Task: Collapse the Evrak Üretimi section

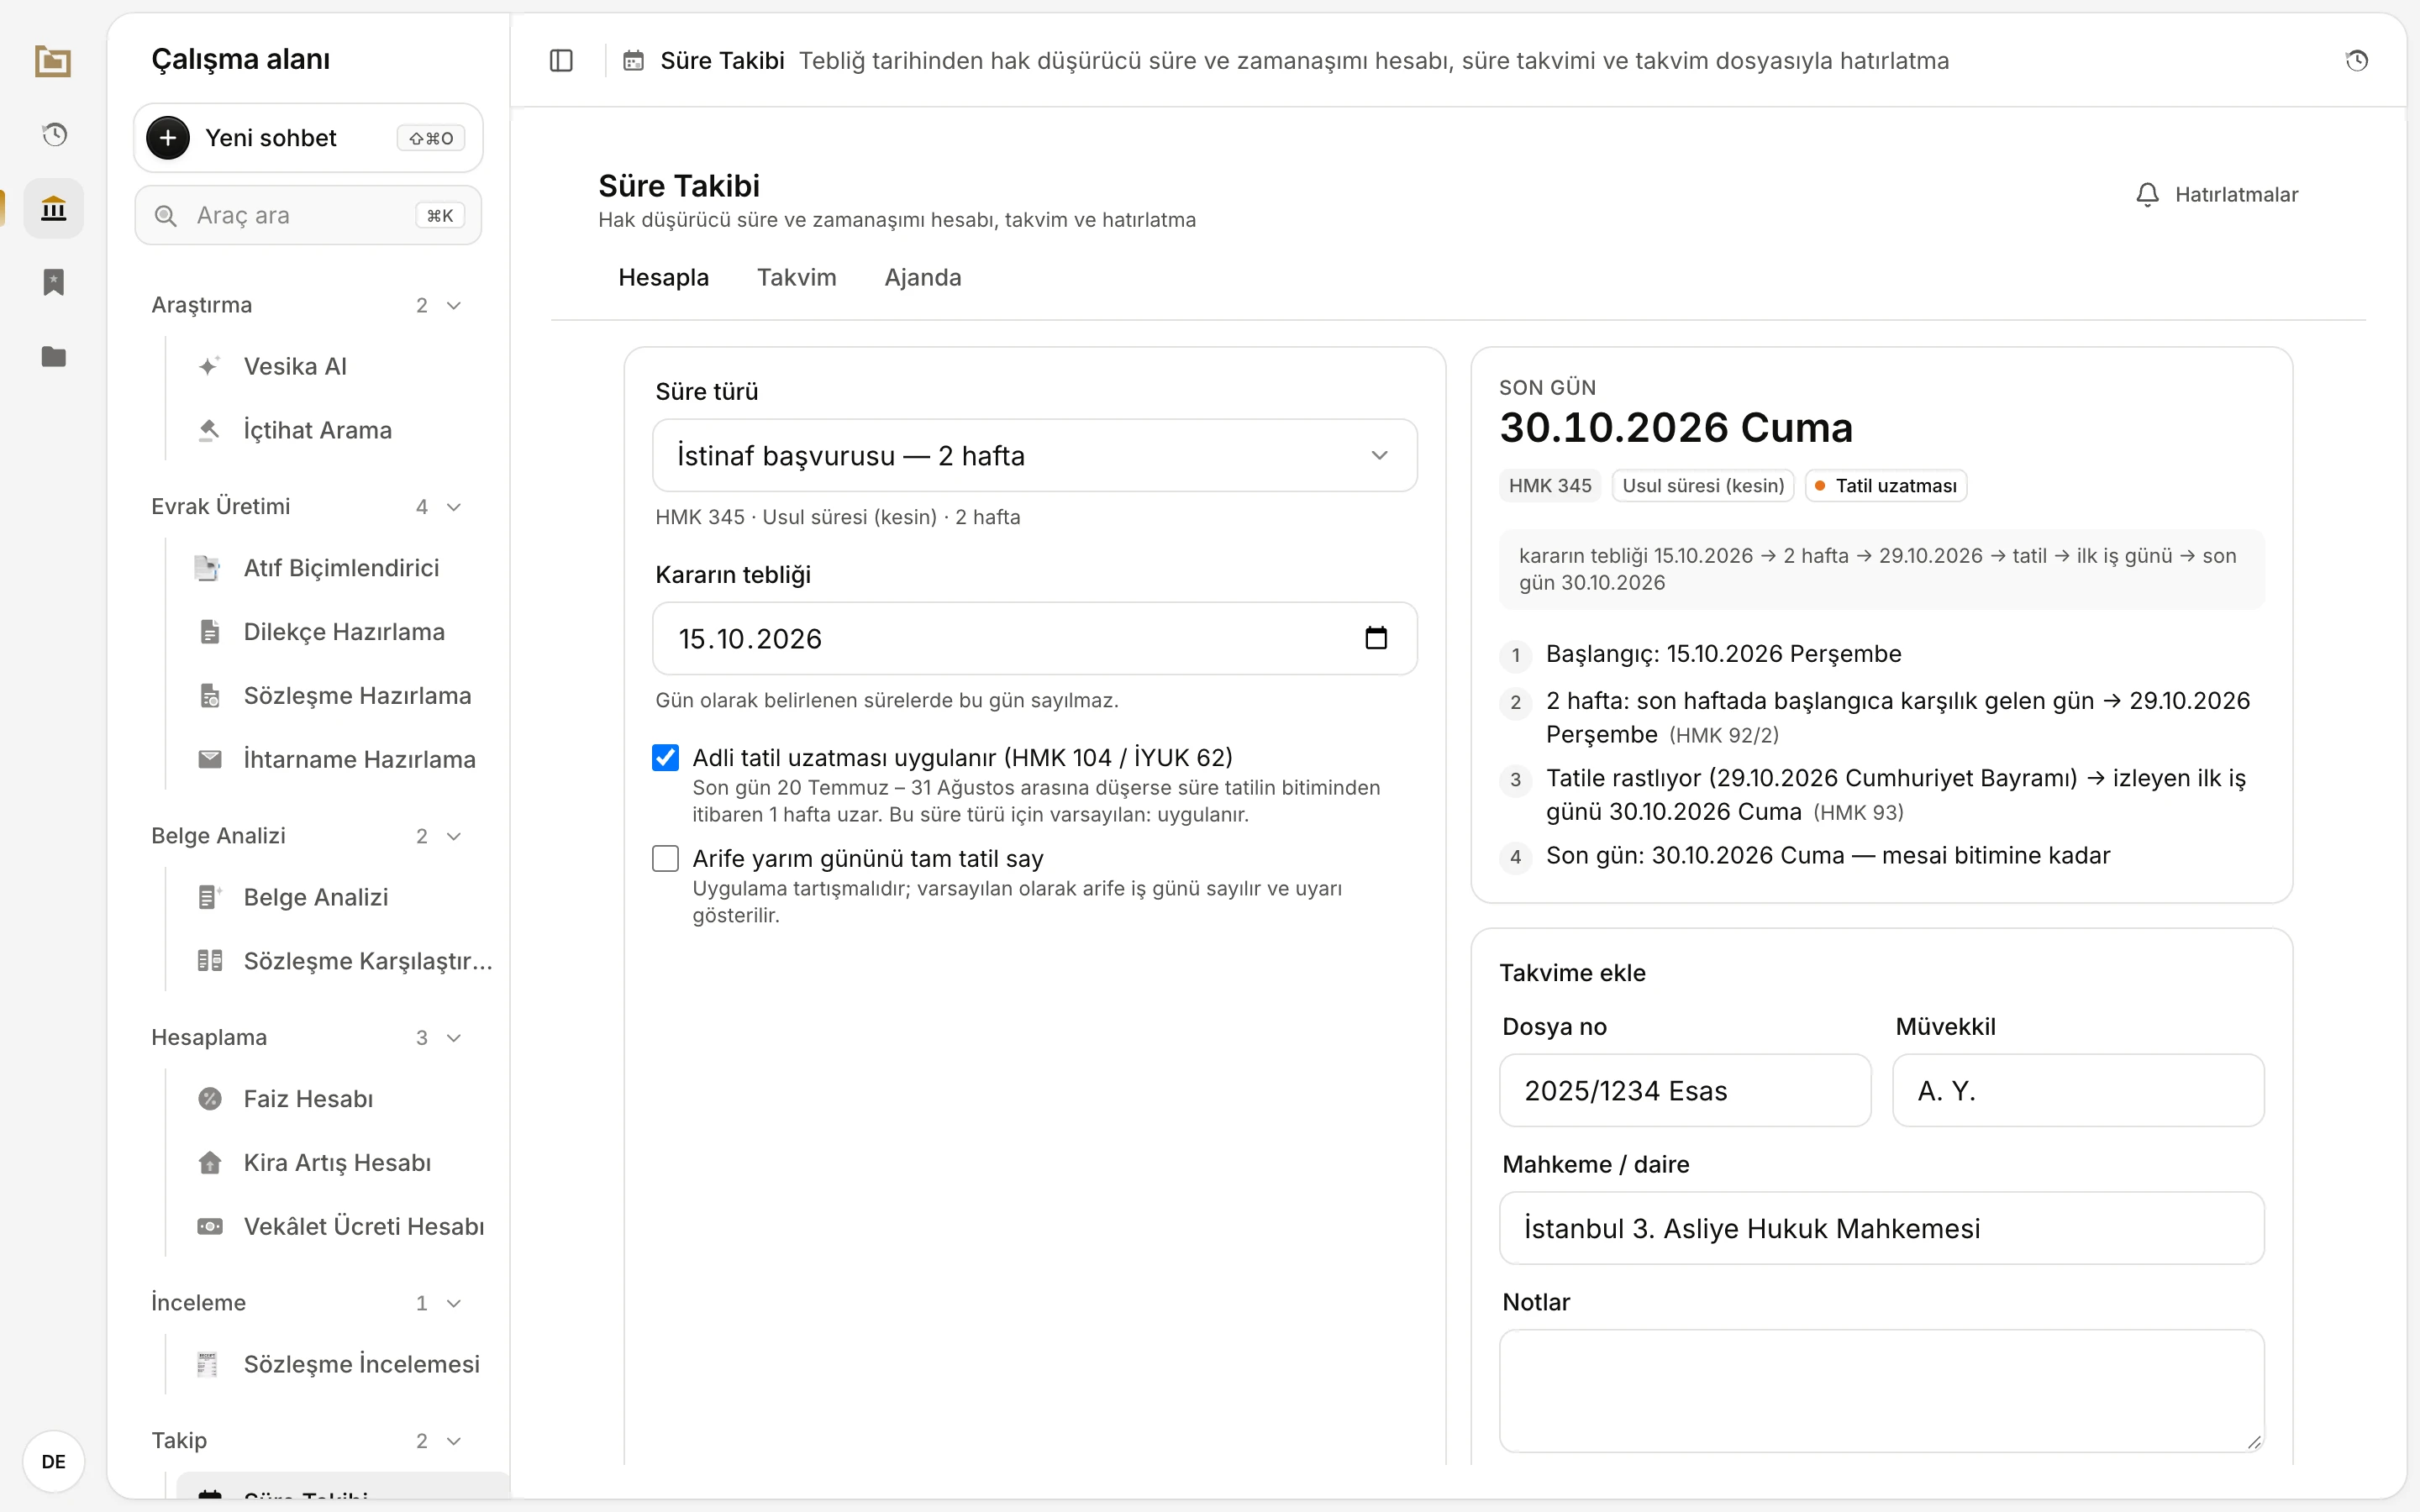Action: pos(453,507)
